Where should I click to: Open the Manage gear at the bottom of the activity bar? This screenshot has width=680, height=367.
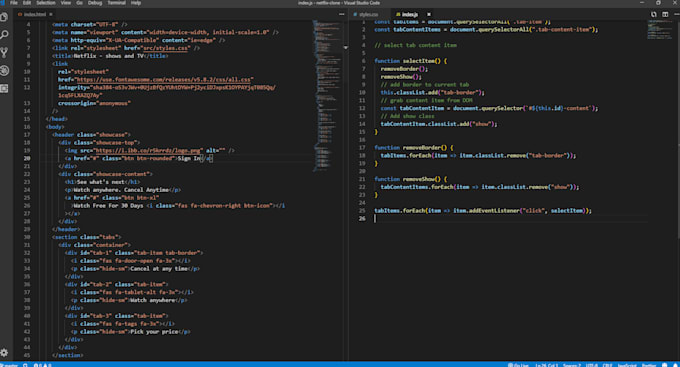[x=4, y=353]
